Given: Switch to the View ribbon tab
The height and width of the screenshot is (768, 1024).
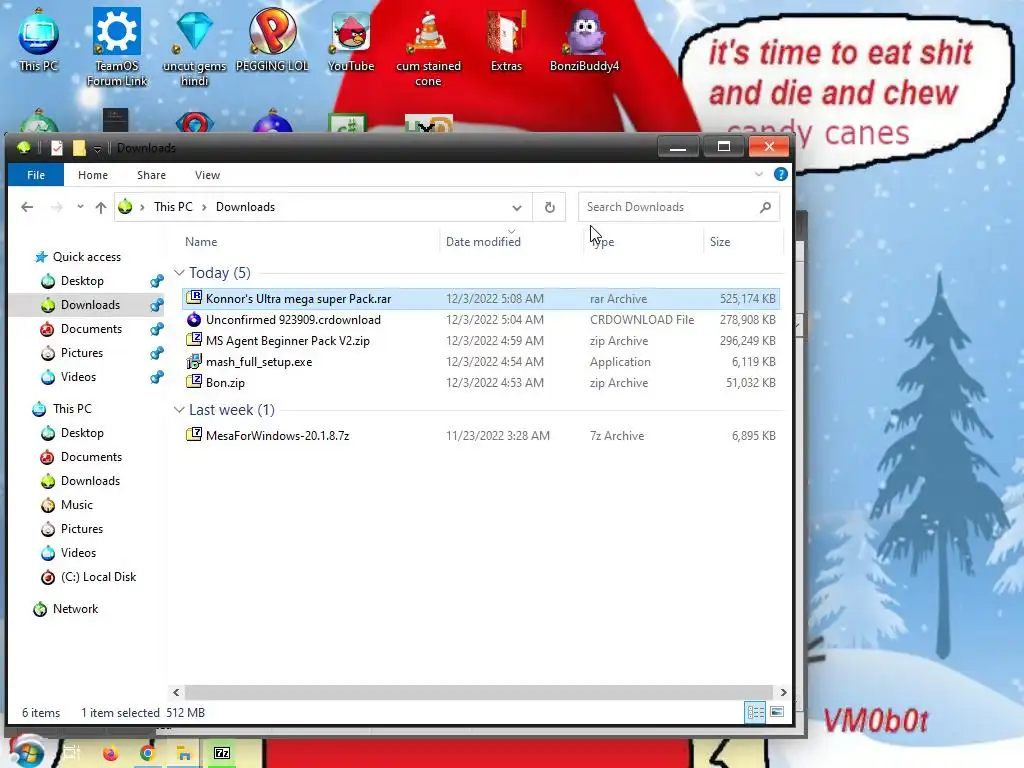Looking at the screenshot, I should (x=208, y=175).
